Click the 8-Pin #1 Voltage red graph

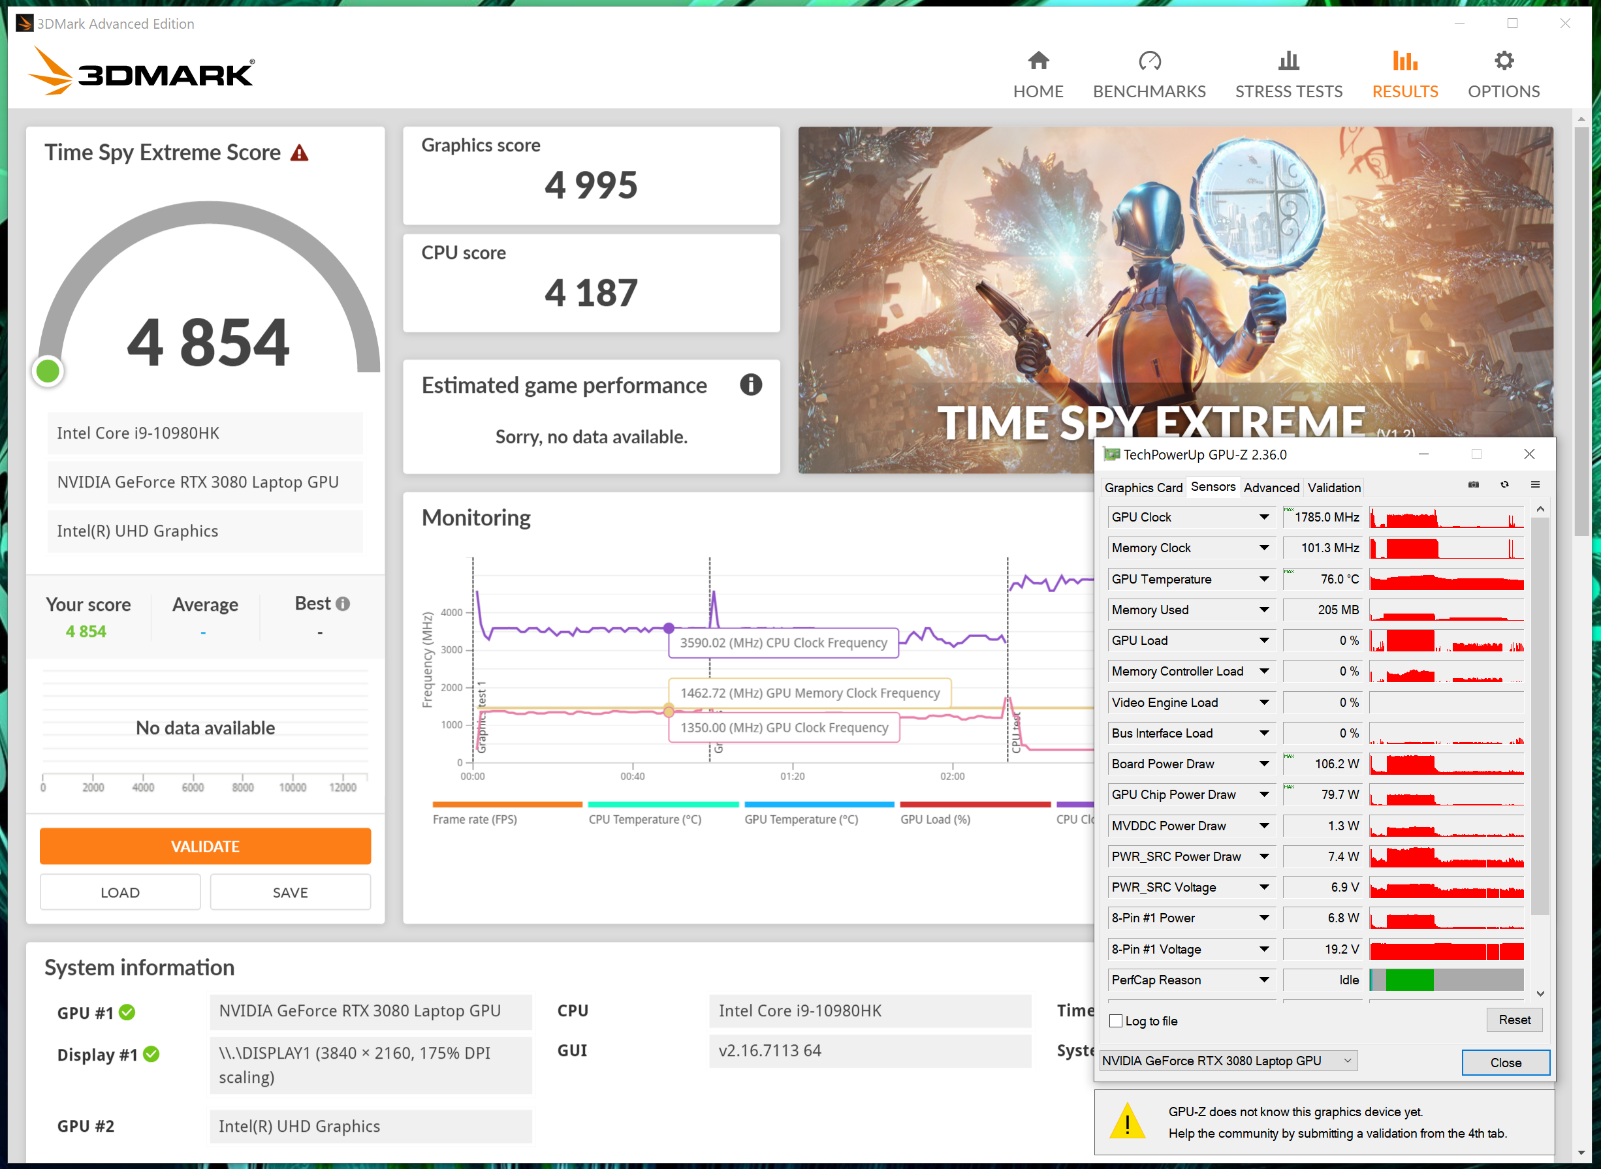(1446, 949)
